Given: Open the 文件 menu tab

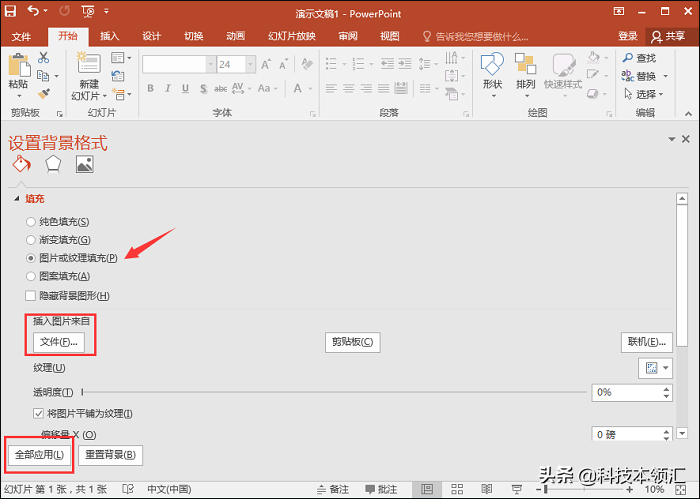Looking at the screenshot, I should click(21, 36).
